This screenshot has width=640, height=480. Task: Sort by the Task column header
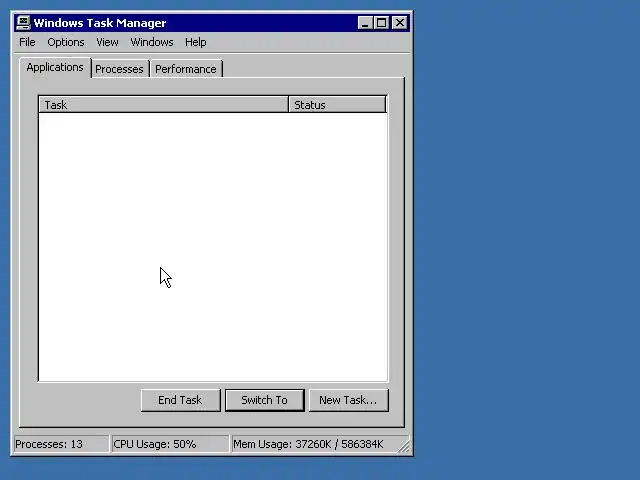point(163,105)
